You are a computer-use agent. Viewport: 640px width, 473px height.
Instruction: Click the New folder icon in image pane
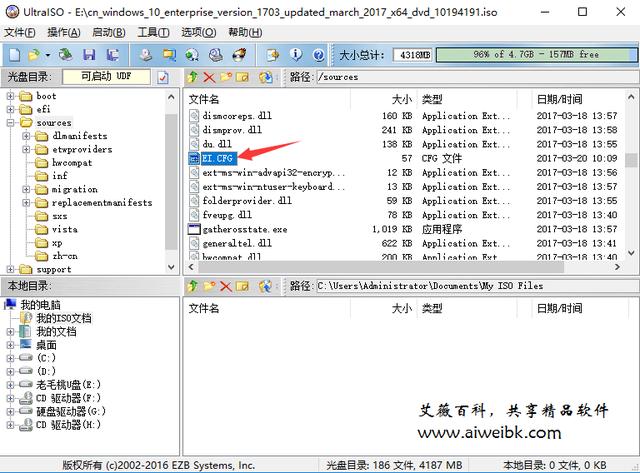(226, 77)
